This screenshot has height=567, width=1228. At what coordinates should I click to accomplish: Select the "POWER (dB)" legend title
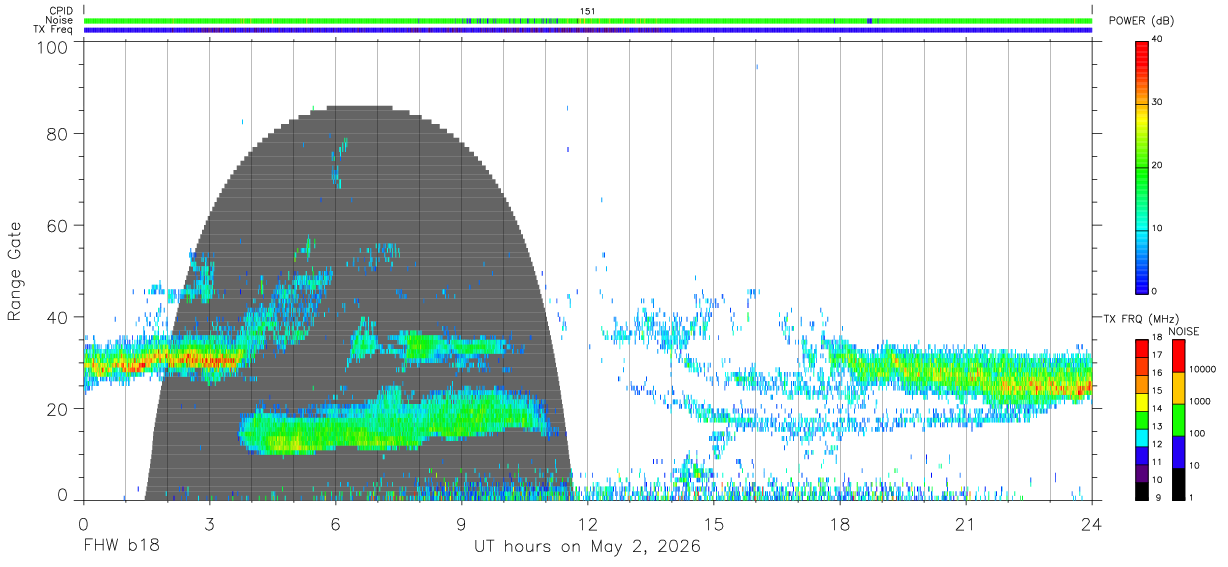point(1142,21)
